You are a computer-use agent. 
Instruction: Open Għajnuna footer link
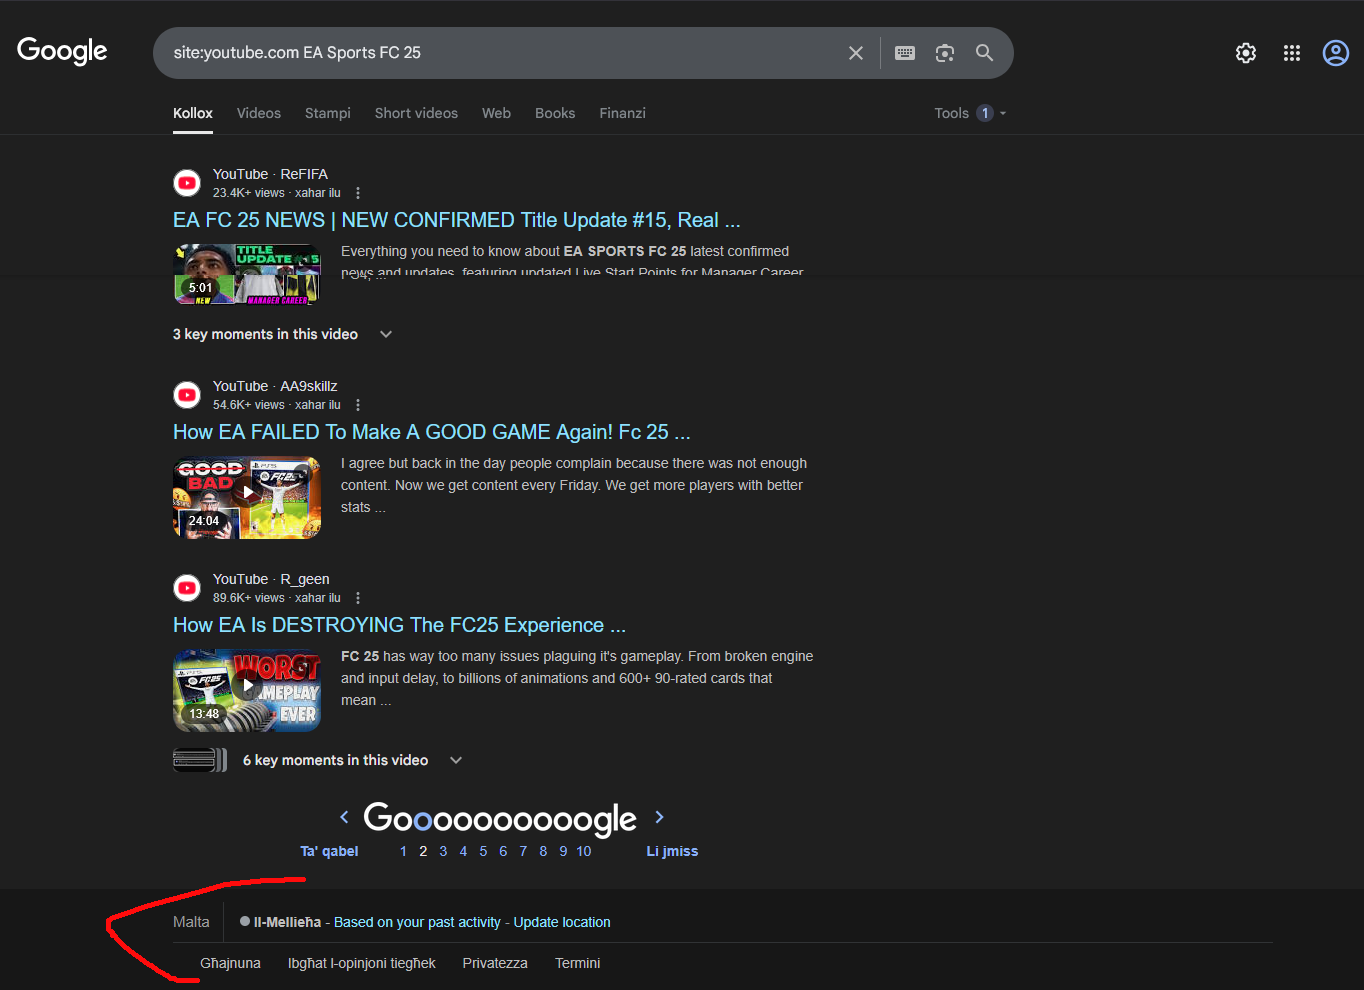point(230,963)
